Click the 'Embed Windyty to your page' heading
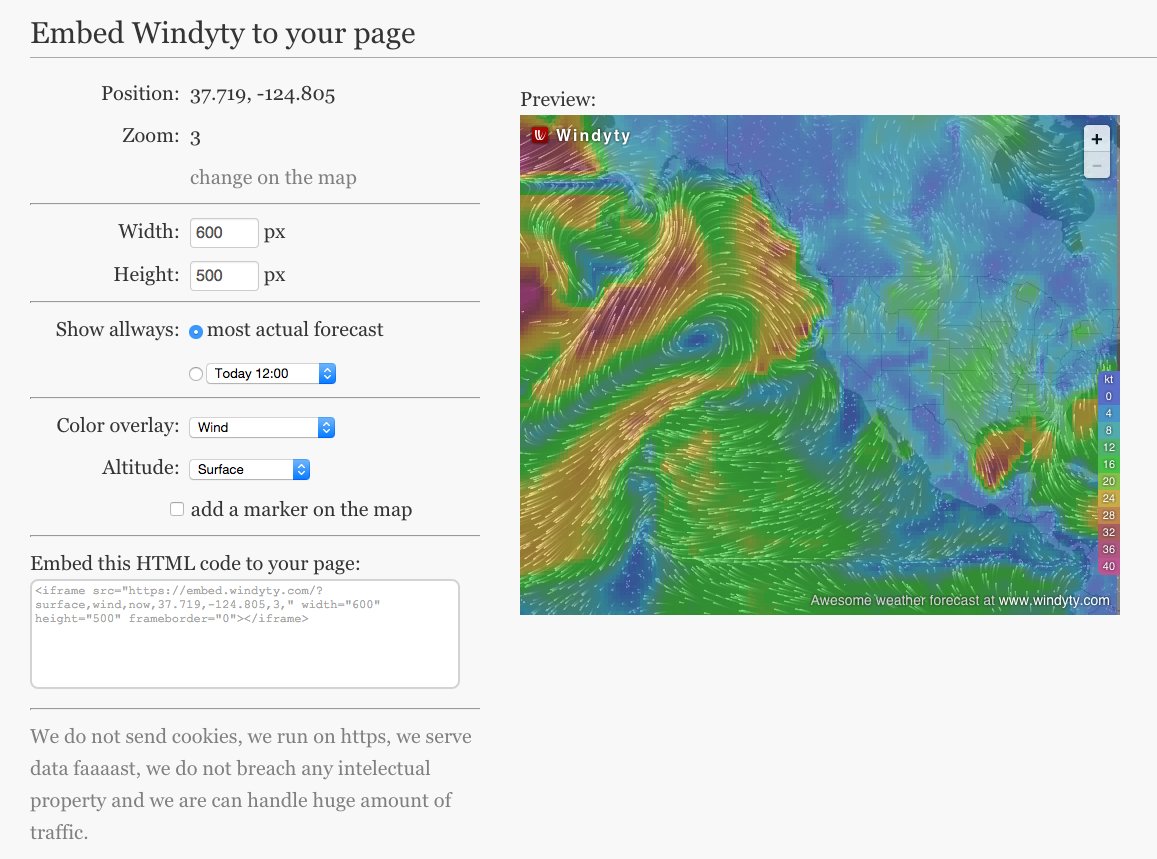Viewport: 1157px width, 859px height. [223, 34]
